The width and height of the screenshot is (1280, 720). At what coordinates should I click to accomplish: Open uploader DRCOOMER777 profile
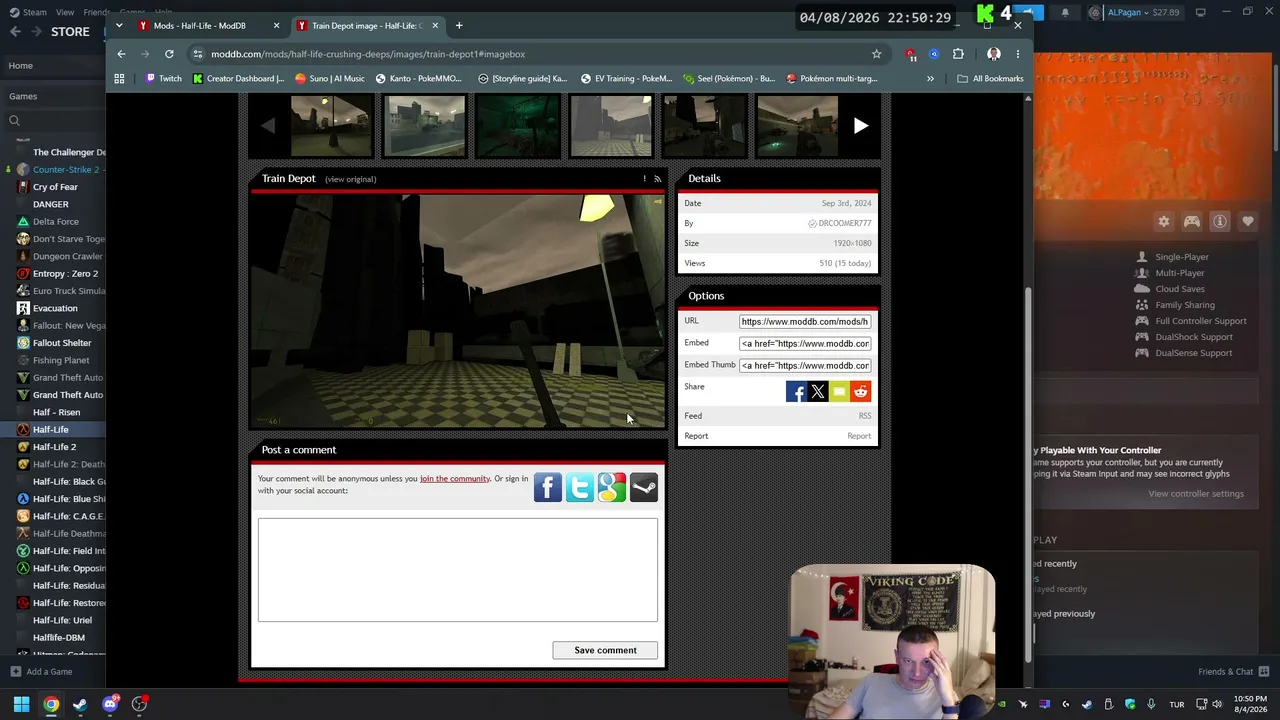click(x=845, y=223)
